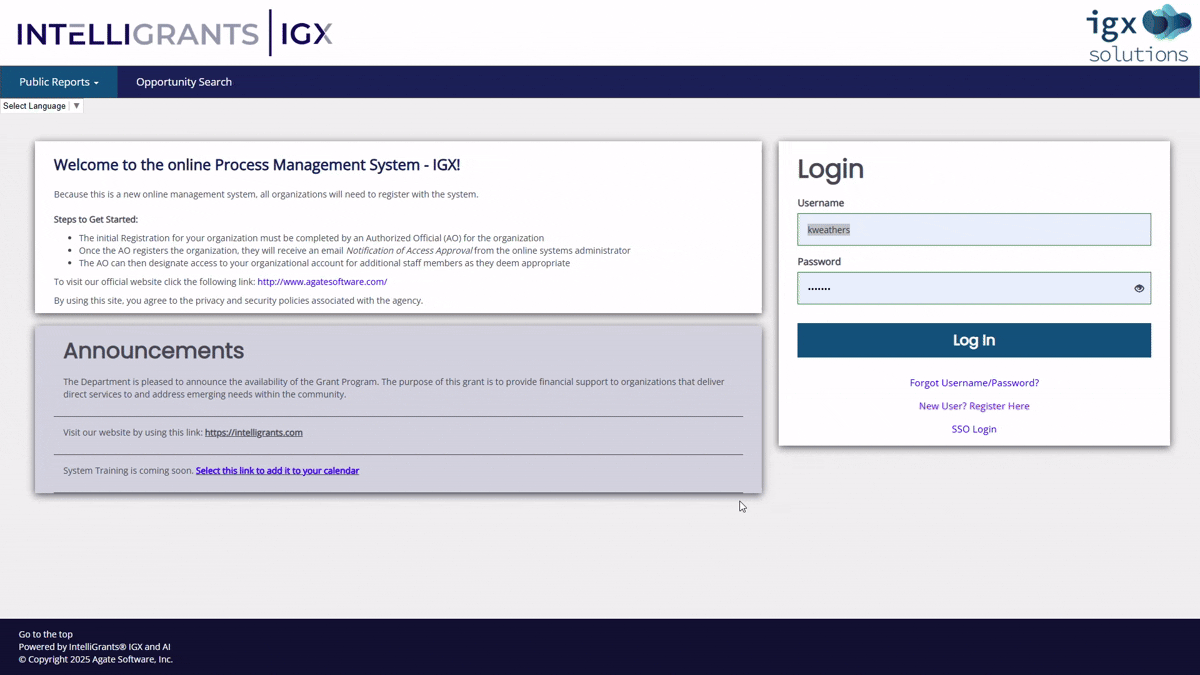Click the 'Steps to Get Started:' text
This screenshot has height=675, width=1200.
pos(96,219)
